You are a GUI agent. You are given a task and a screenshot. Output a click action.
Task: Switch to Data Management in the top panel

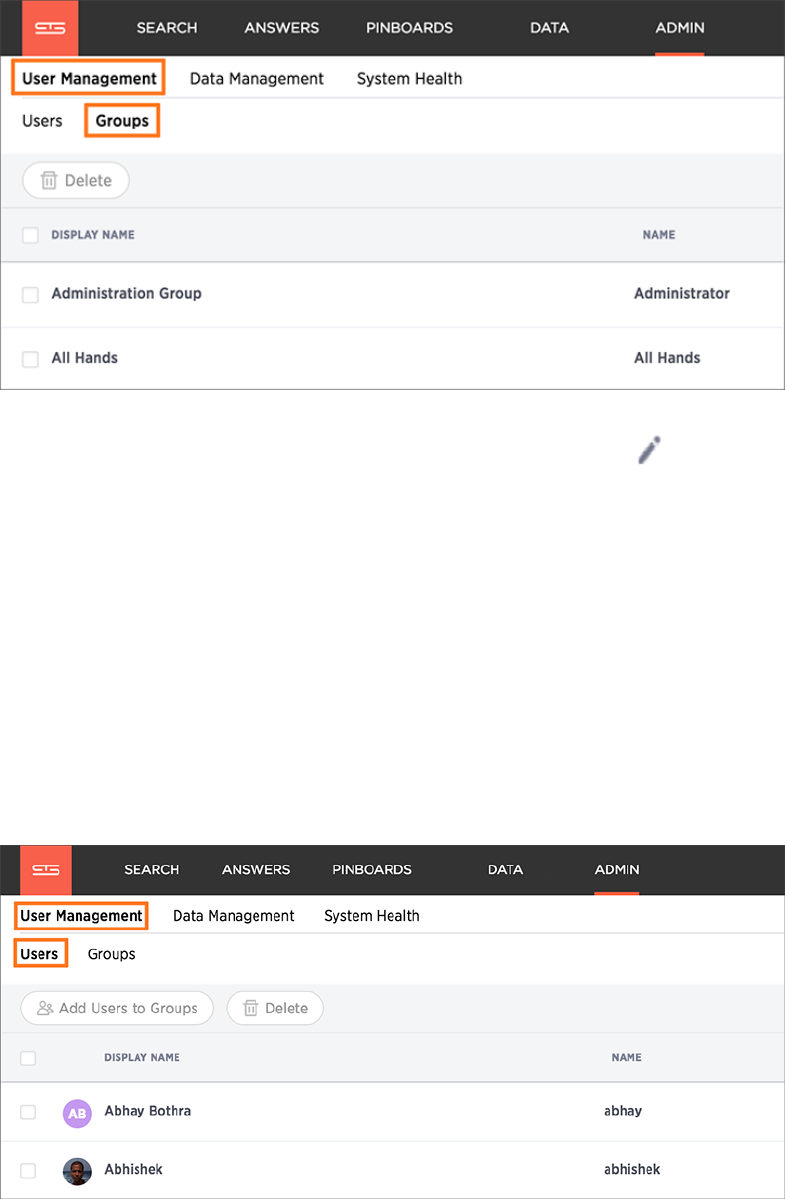[x=257, y=79]
